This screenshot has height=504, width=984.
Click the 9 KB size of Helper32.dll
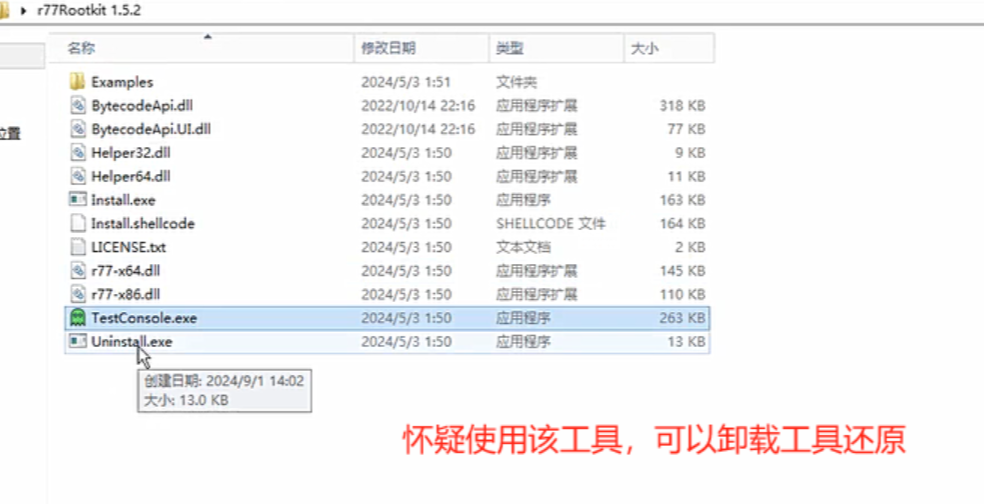tap(691, 153)
